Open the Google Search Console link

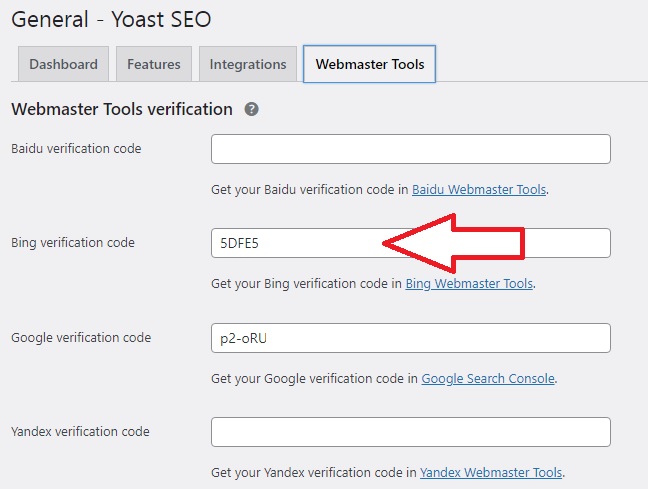pos(488,379)
